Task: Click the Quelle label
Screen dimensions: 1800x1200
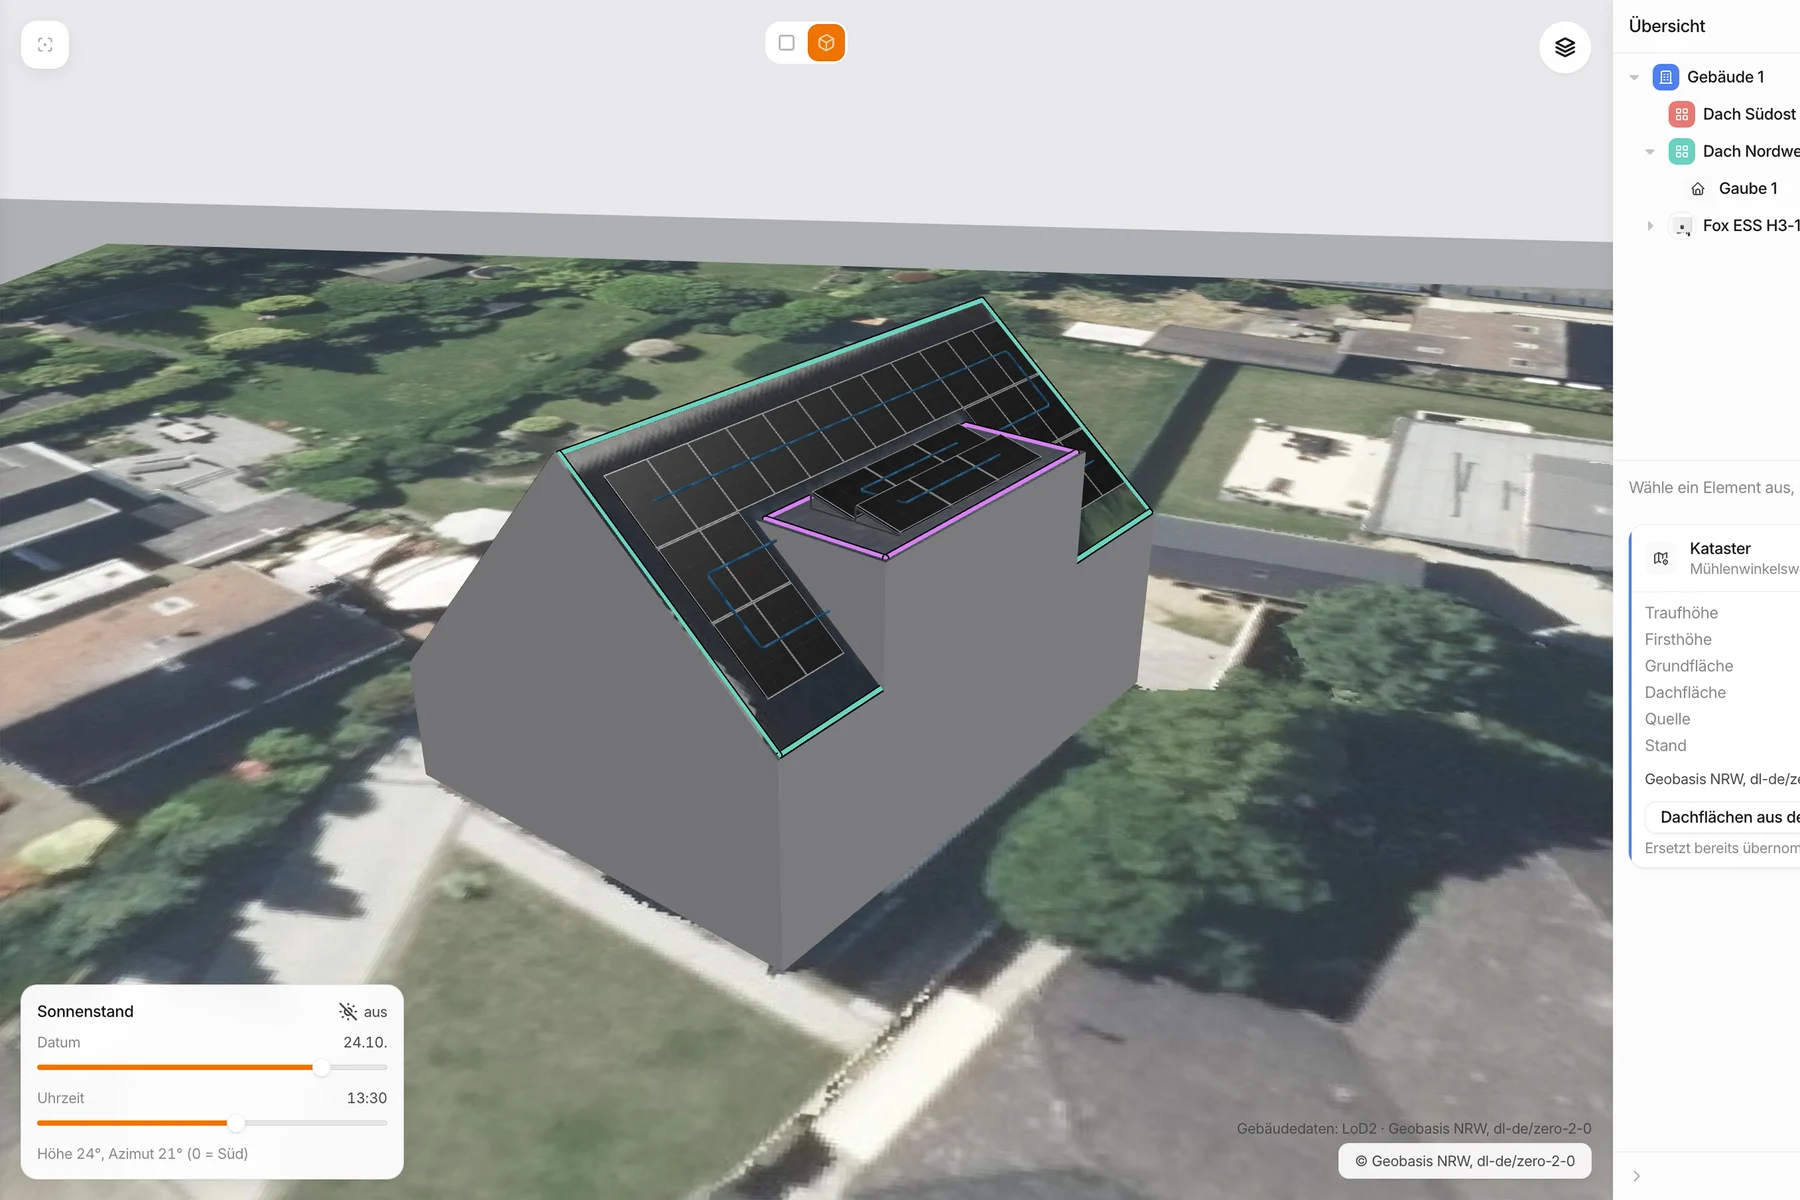Action: [x=1667, y=719]
